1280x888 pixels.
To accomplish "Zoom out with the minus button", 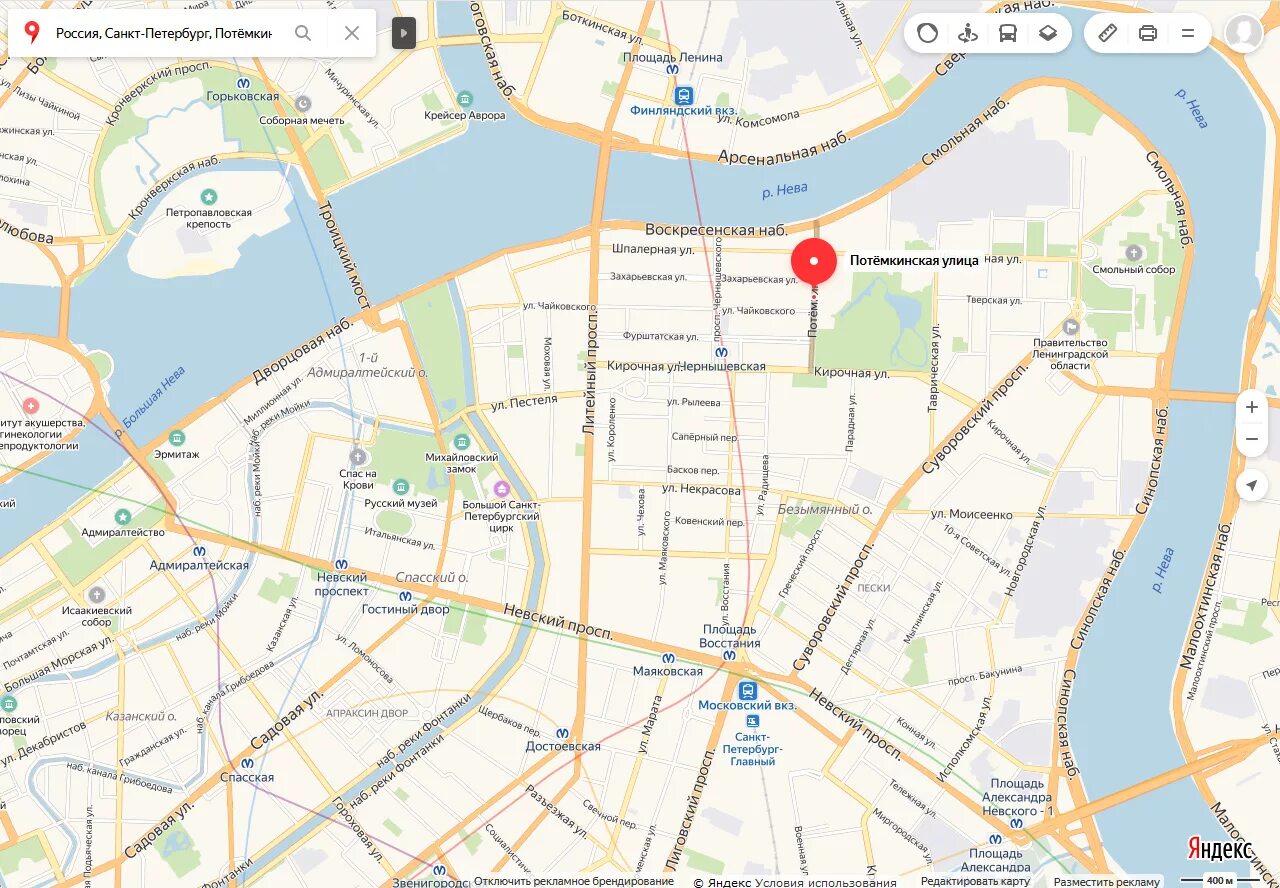I will pos(1252,439).
